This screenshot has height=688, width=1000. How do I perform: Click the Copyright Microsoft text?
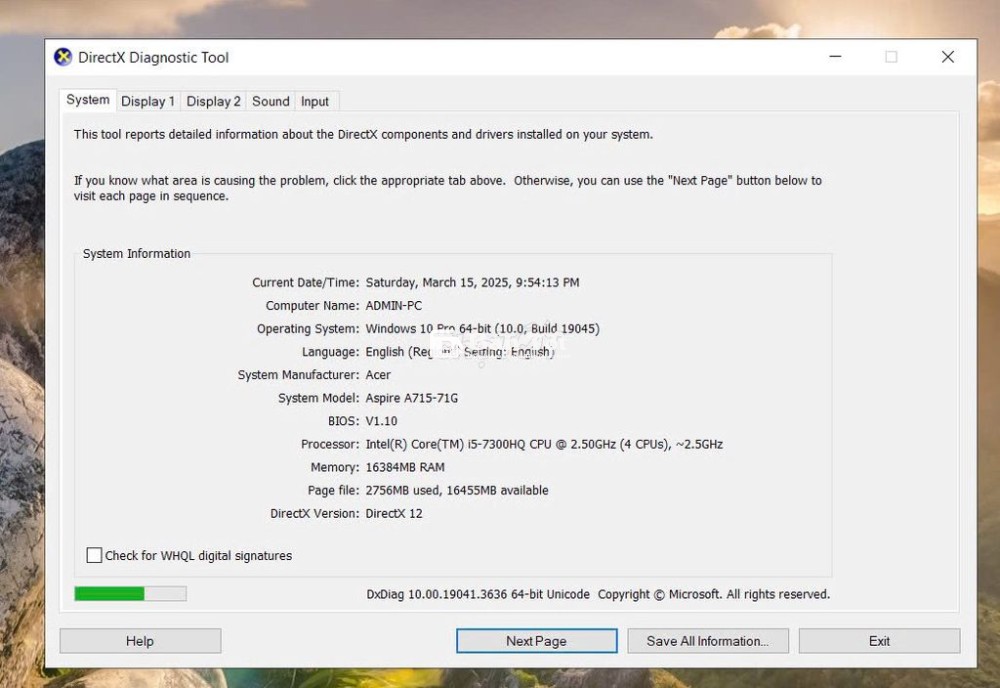714,594
